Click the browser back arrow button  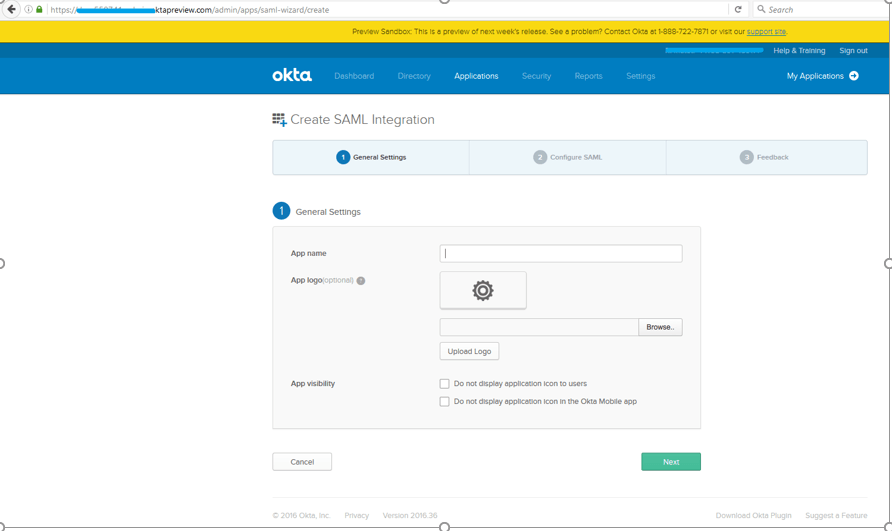[11, 9]
